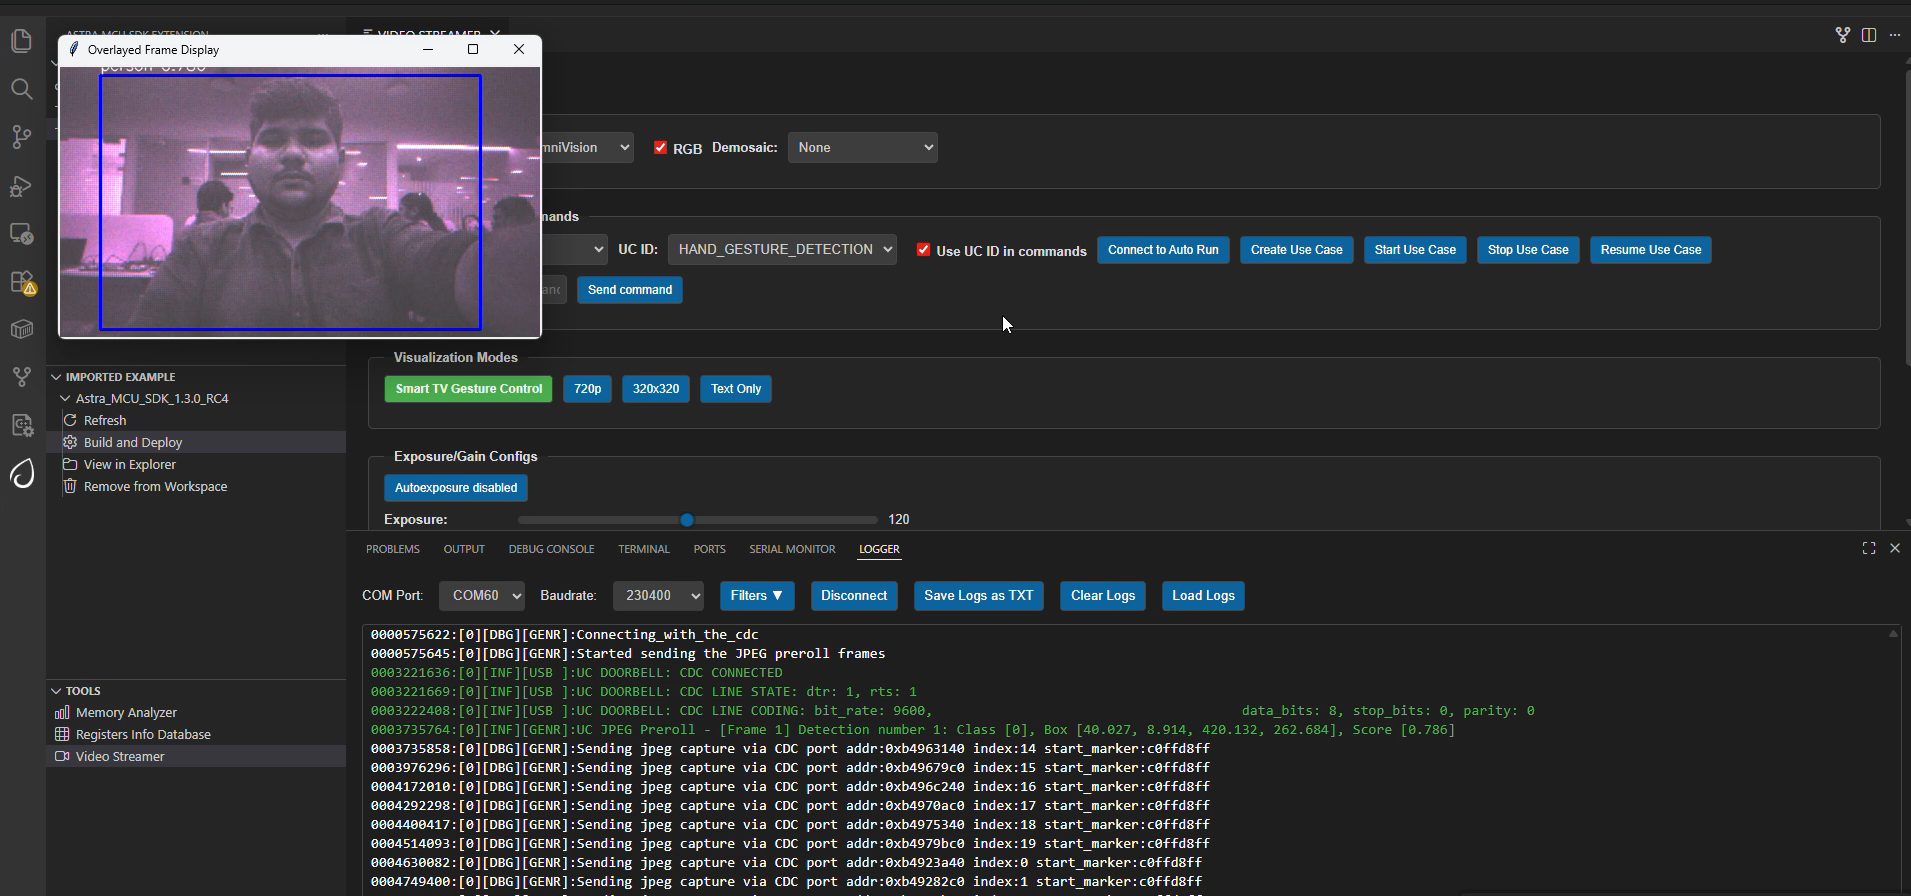1911x896 pixels.
Task: Maximize the Overlayed Frame Display window
Action: click(x=473, y=49)
